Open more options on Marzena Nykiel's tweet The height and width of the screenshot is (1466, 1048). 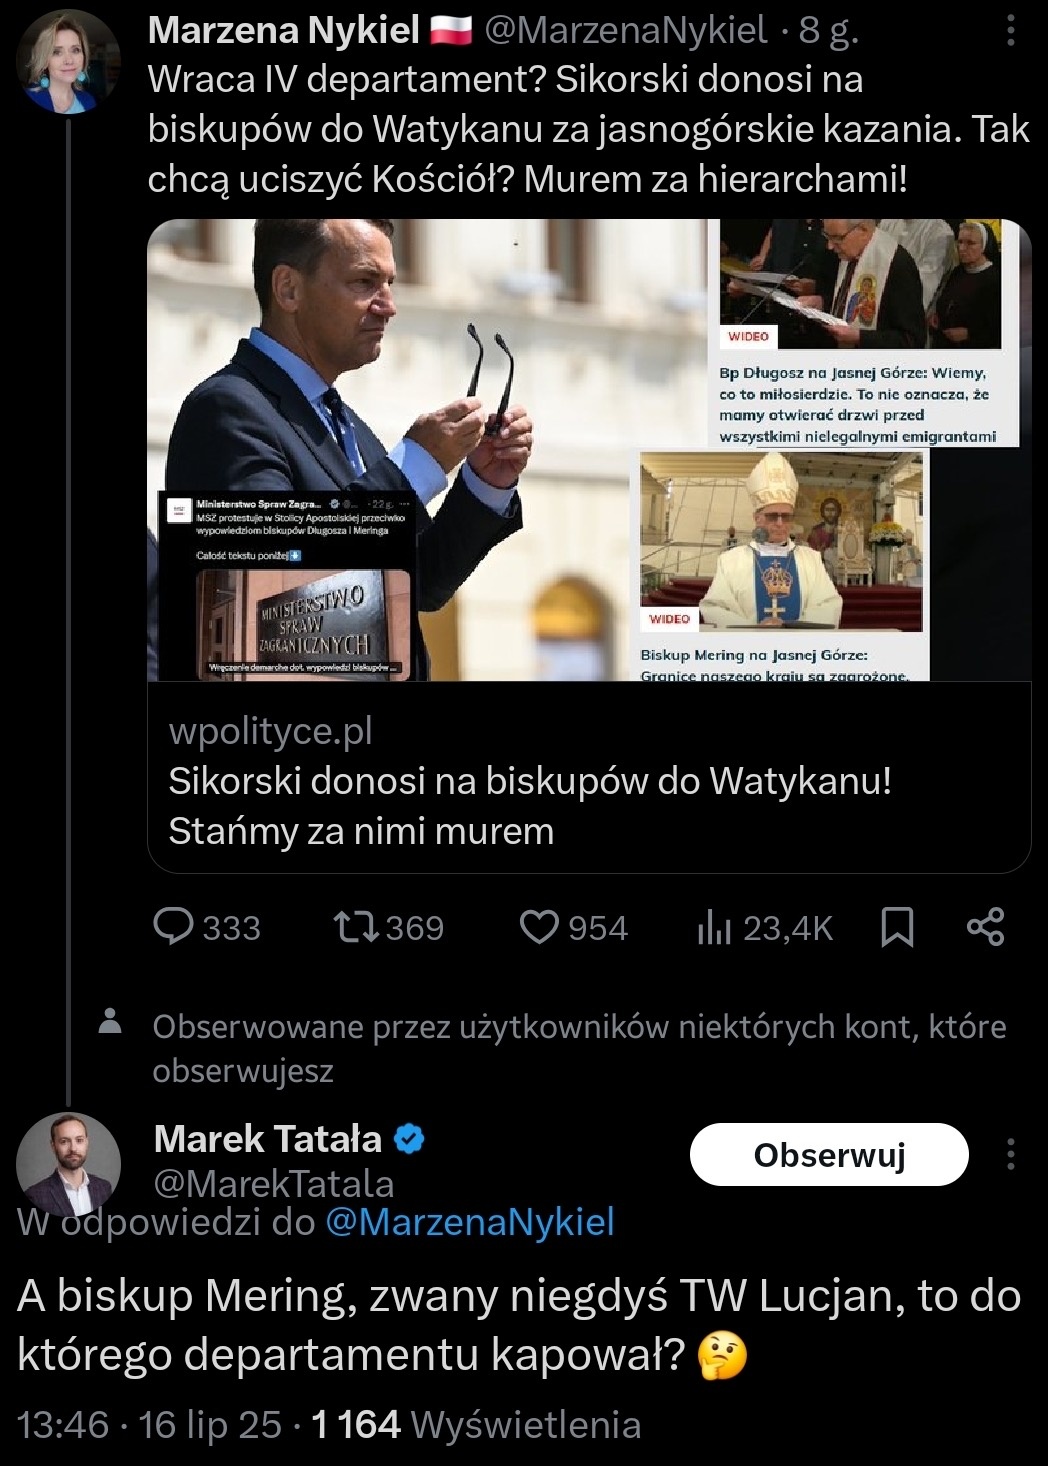[1011, 32]
